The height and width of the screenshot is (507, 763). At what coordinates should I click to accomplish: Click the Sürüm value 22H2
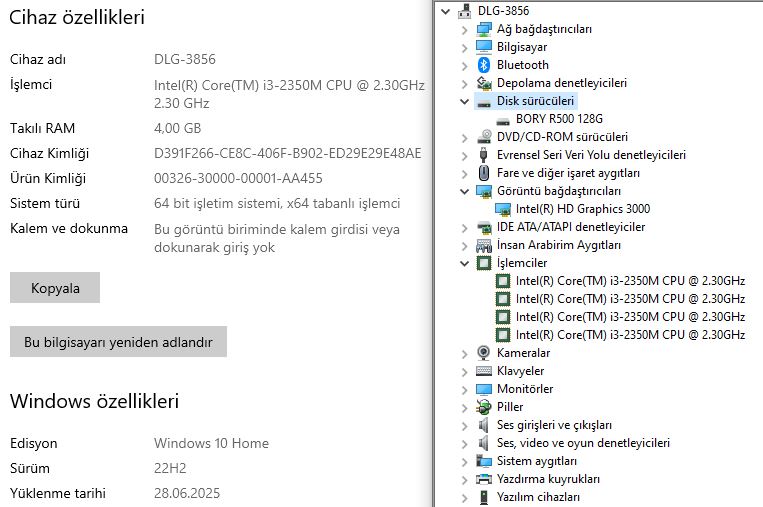[170, 469]
